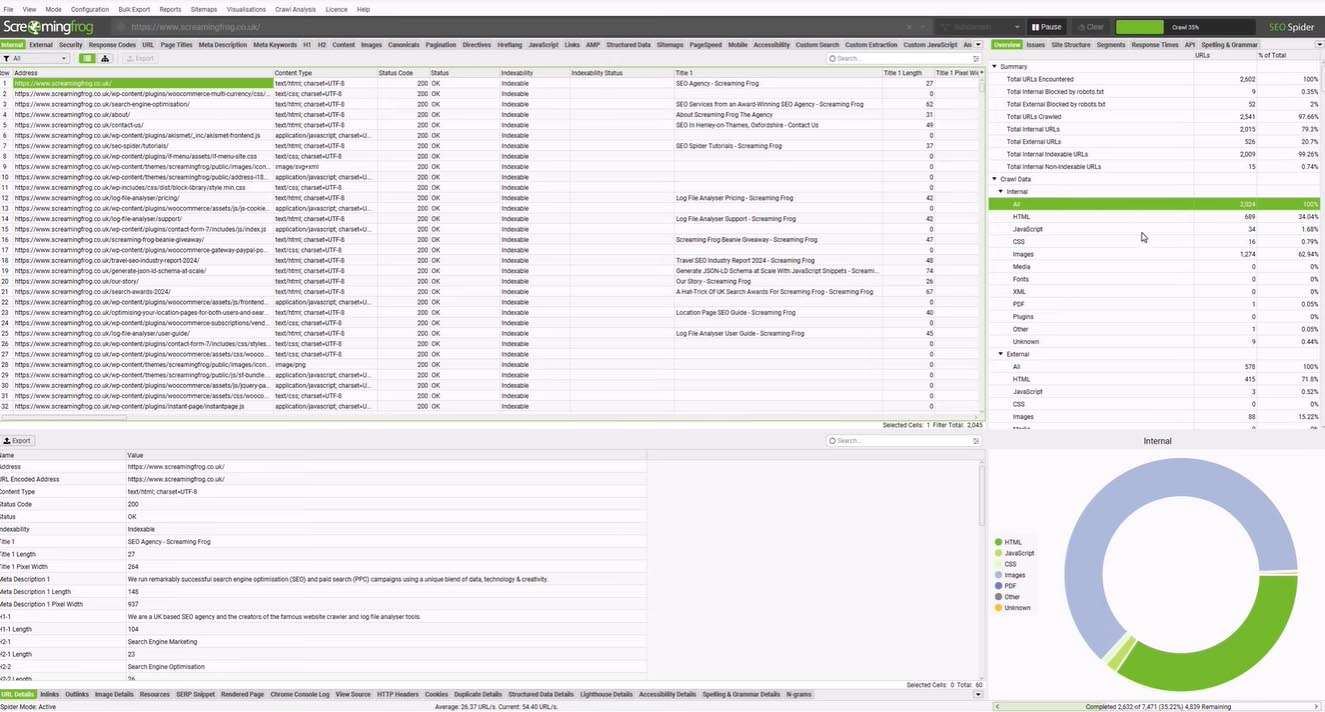Export the lower panel URL details
Image resolution: width=1325 pixels, height=712 pixels.
[x=17, y=441]
